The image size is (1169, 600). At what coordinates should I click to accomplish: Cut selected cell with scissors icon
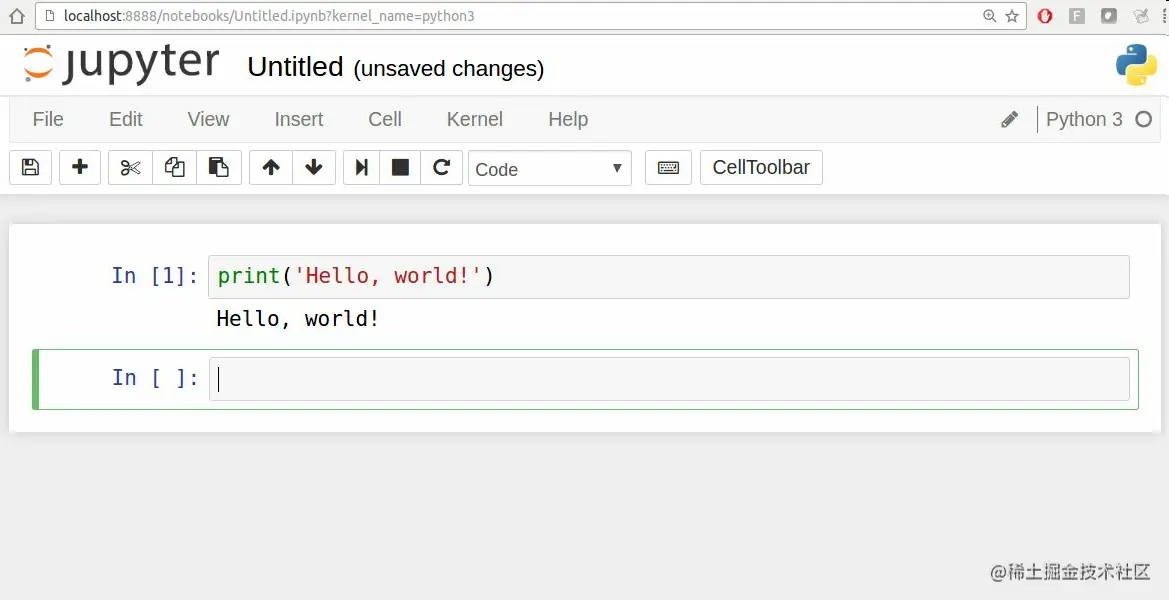(x=130, y=168)
